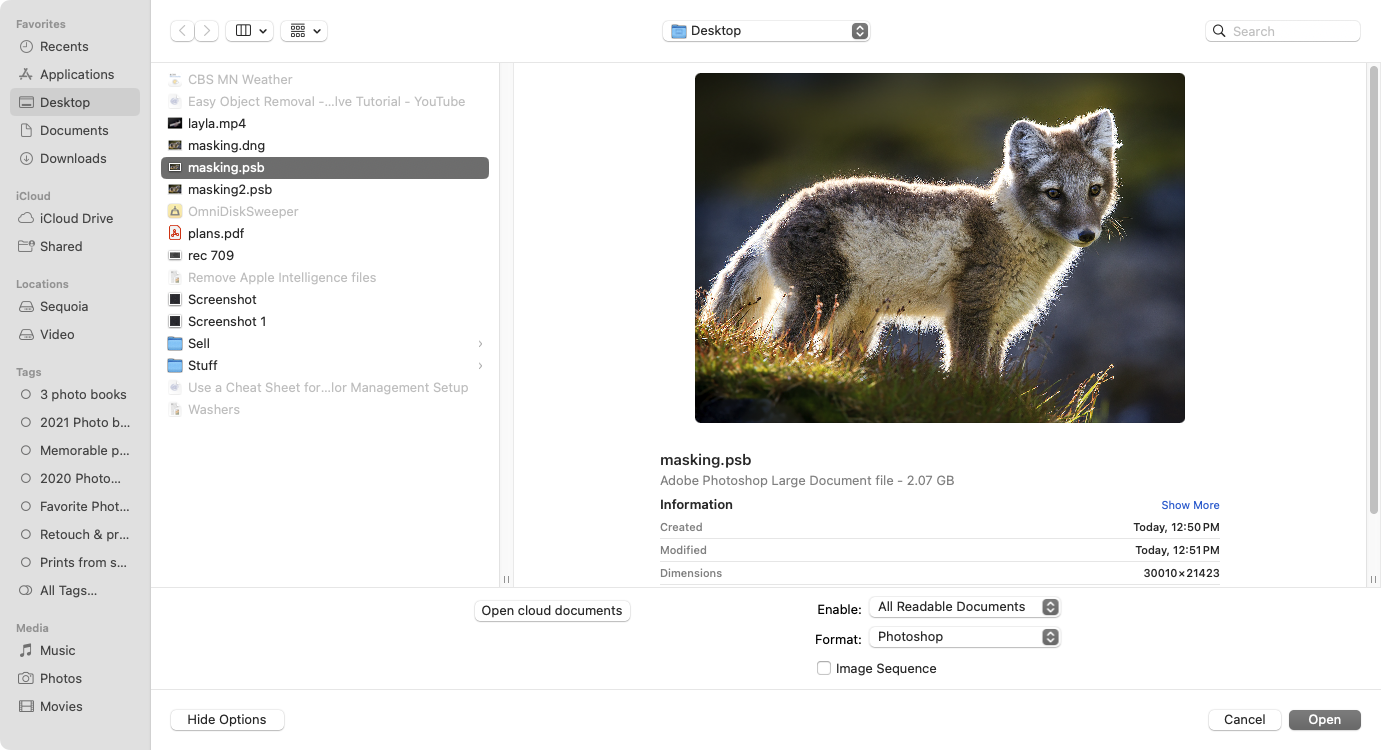Select the masking2.psb file
The width and height of the screenshot is (1381, 750).
click(230, 189)
